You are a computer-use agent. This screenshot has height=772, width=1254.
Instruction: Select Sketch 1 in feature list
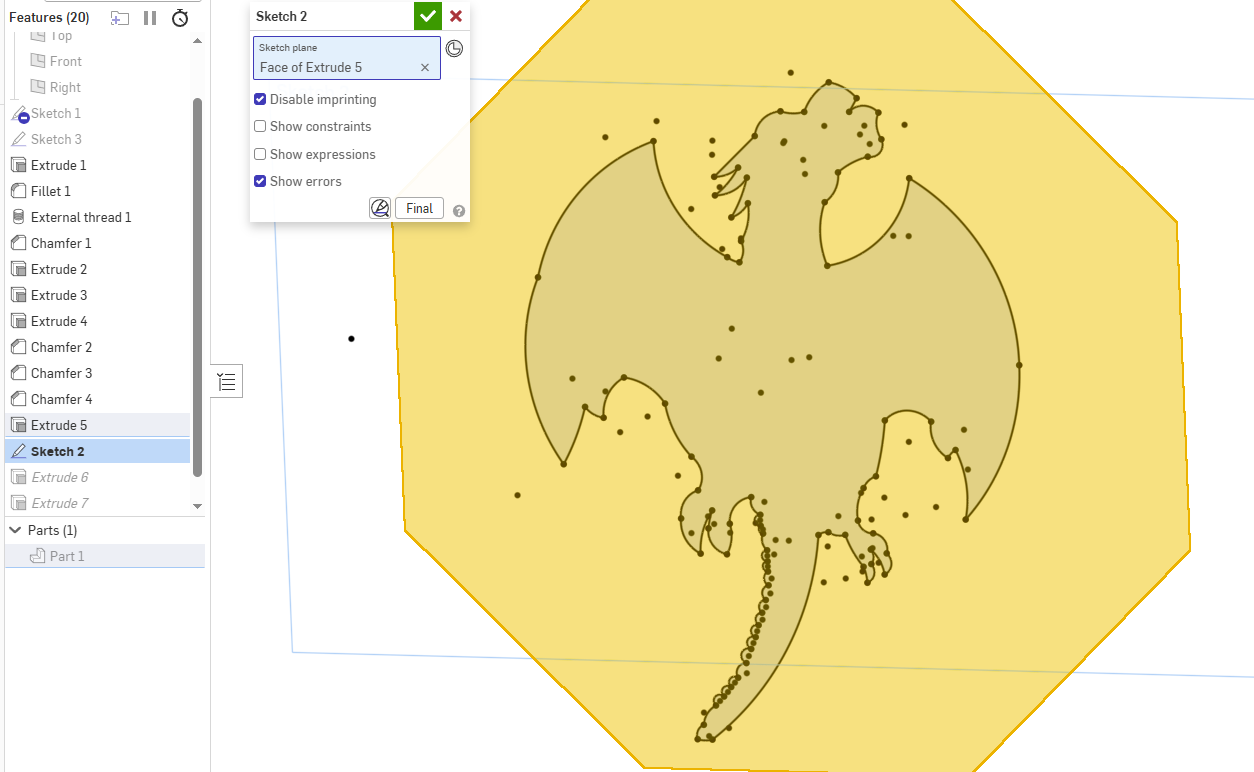[56, 113]
